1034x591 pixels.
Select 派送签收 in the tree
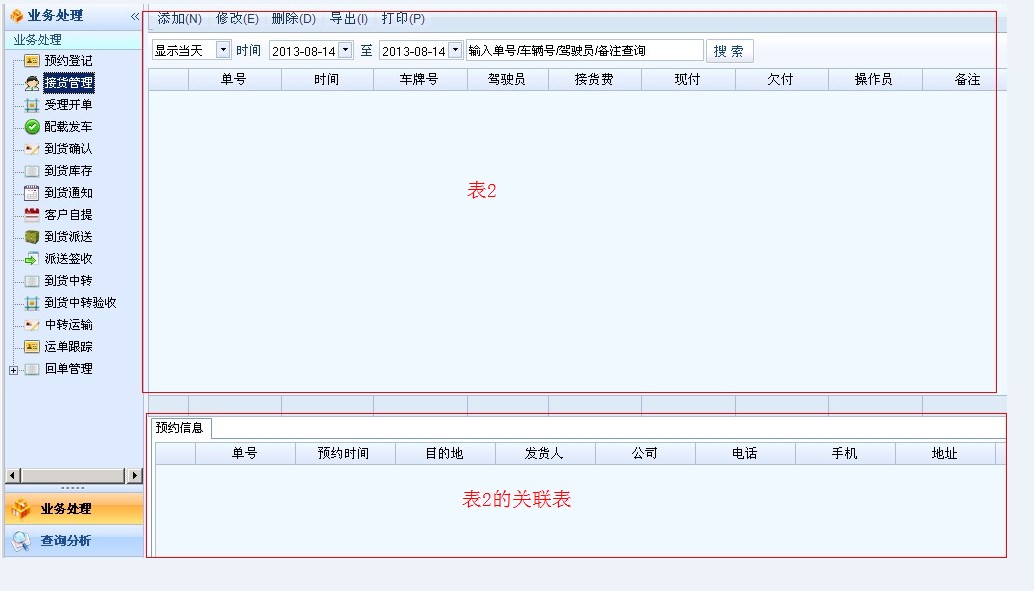69,259
